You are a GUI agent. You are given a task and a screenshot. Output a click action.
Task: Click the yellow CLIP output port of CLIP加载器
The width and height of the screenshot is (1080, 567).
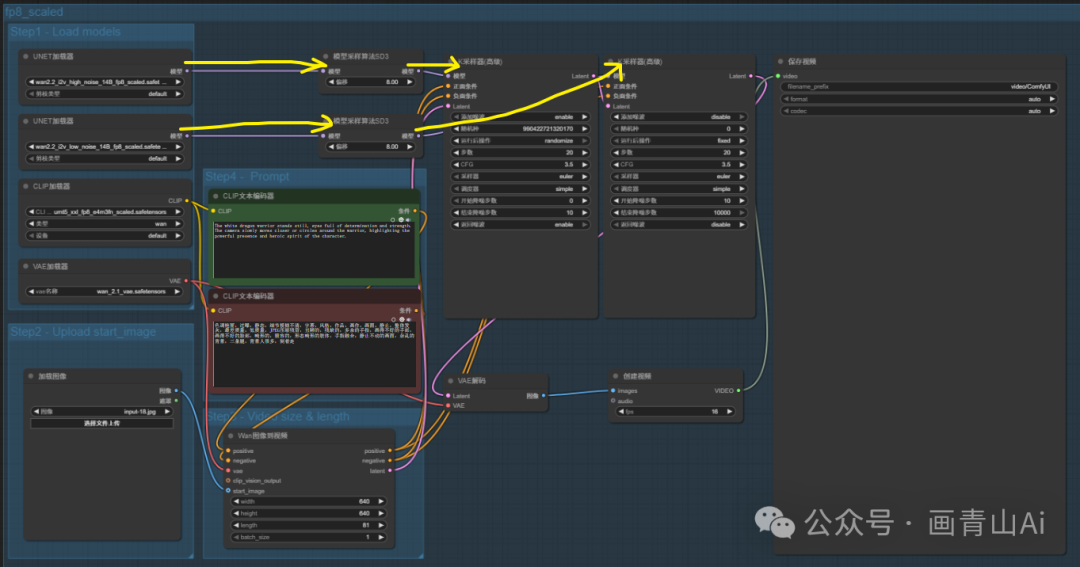point(187,201)
